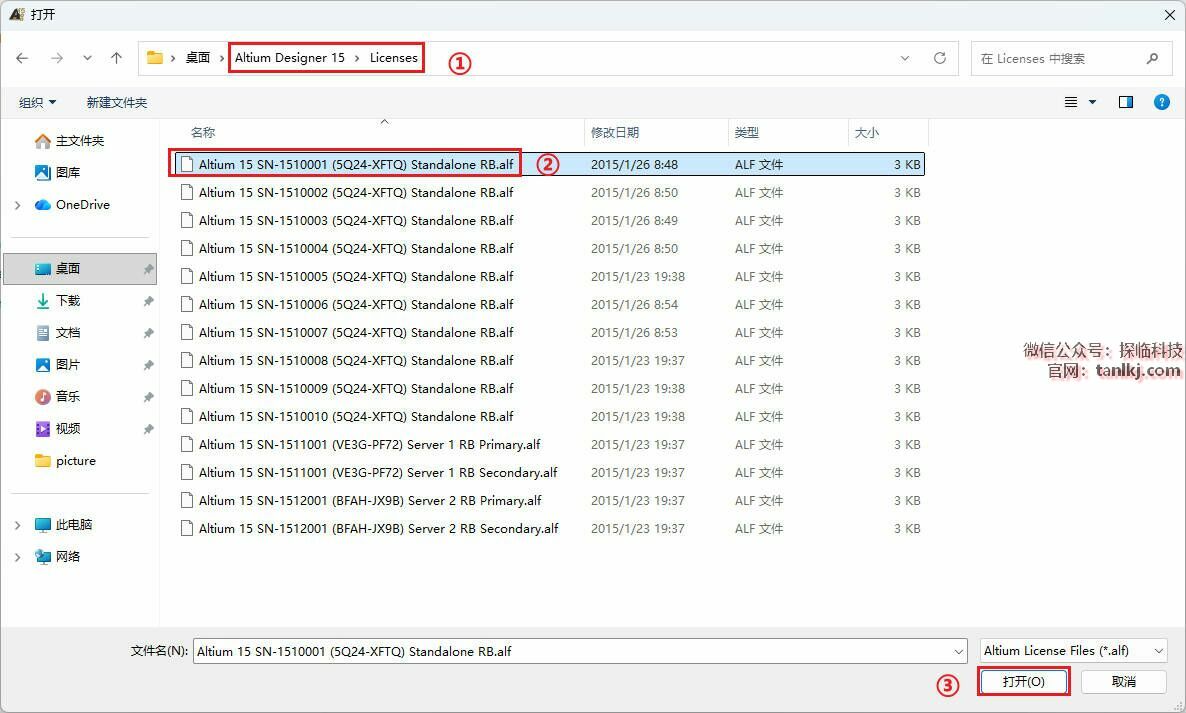
Task: Sort by 名称 column
Action: point(203,132)
